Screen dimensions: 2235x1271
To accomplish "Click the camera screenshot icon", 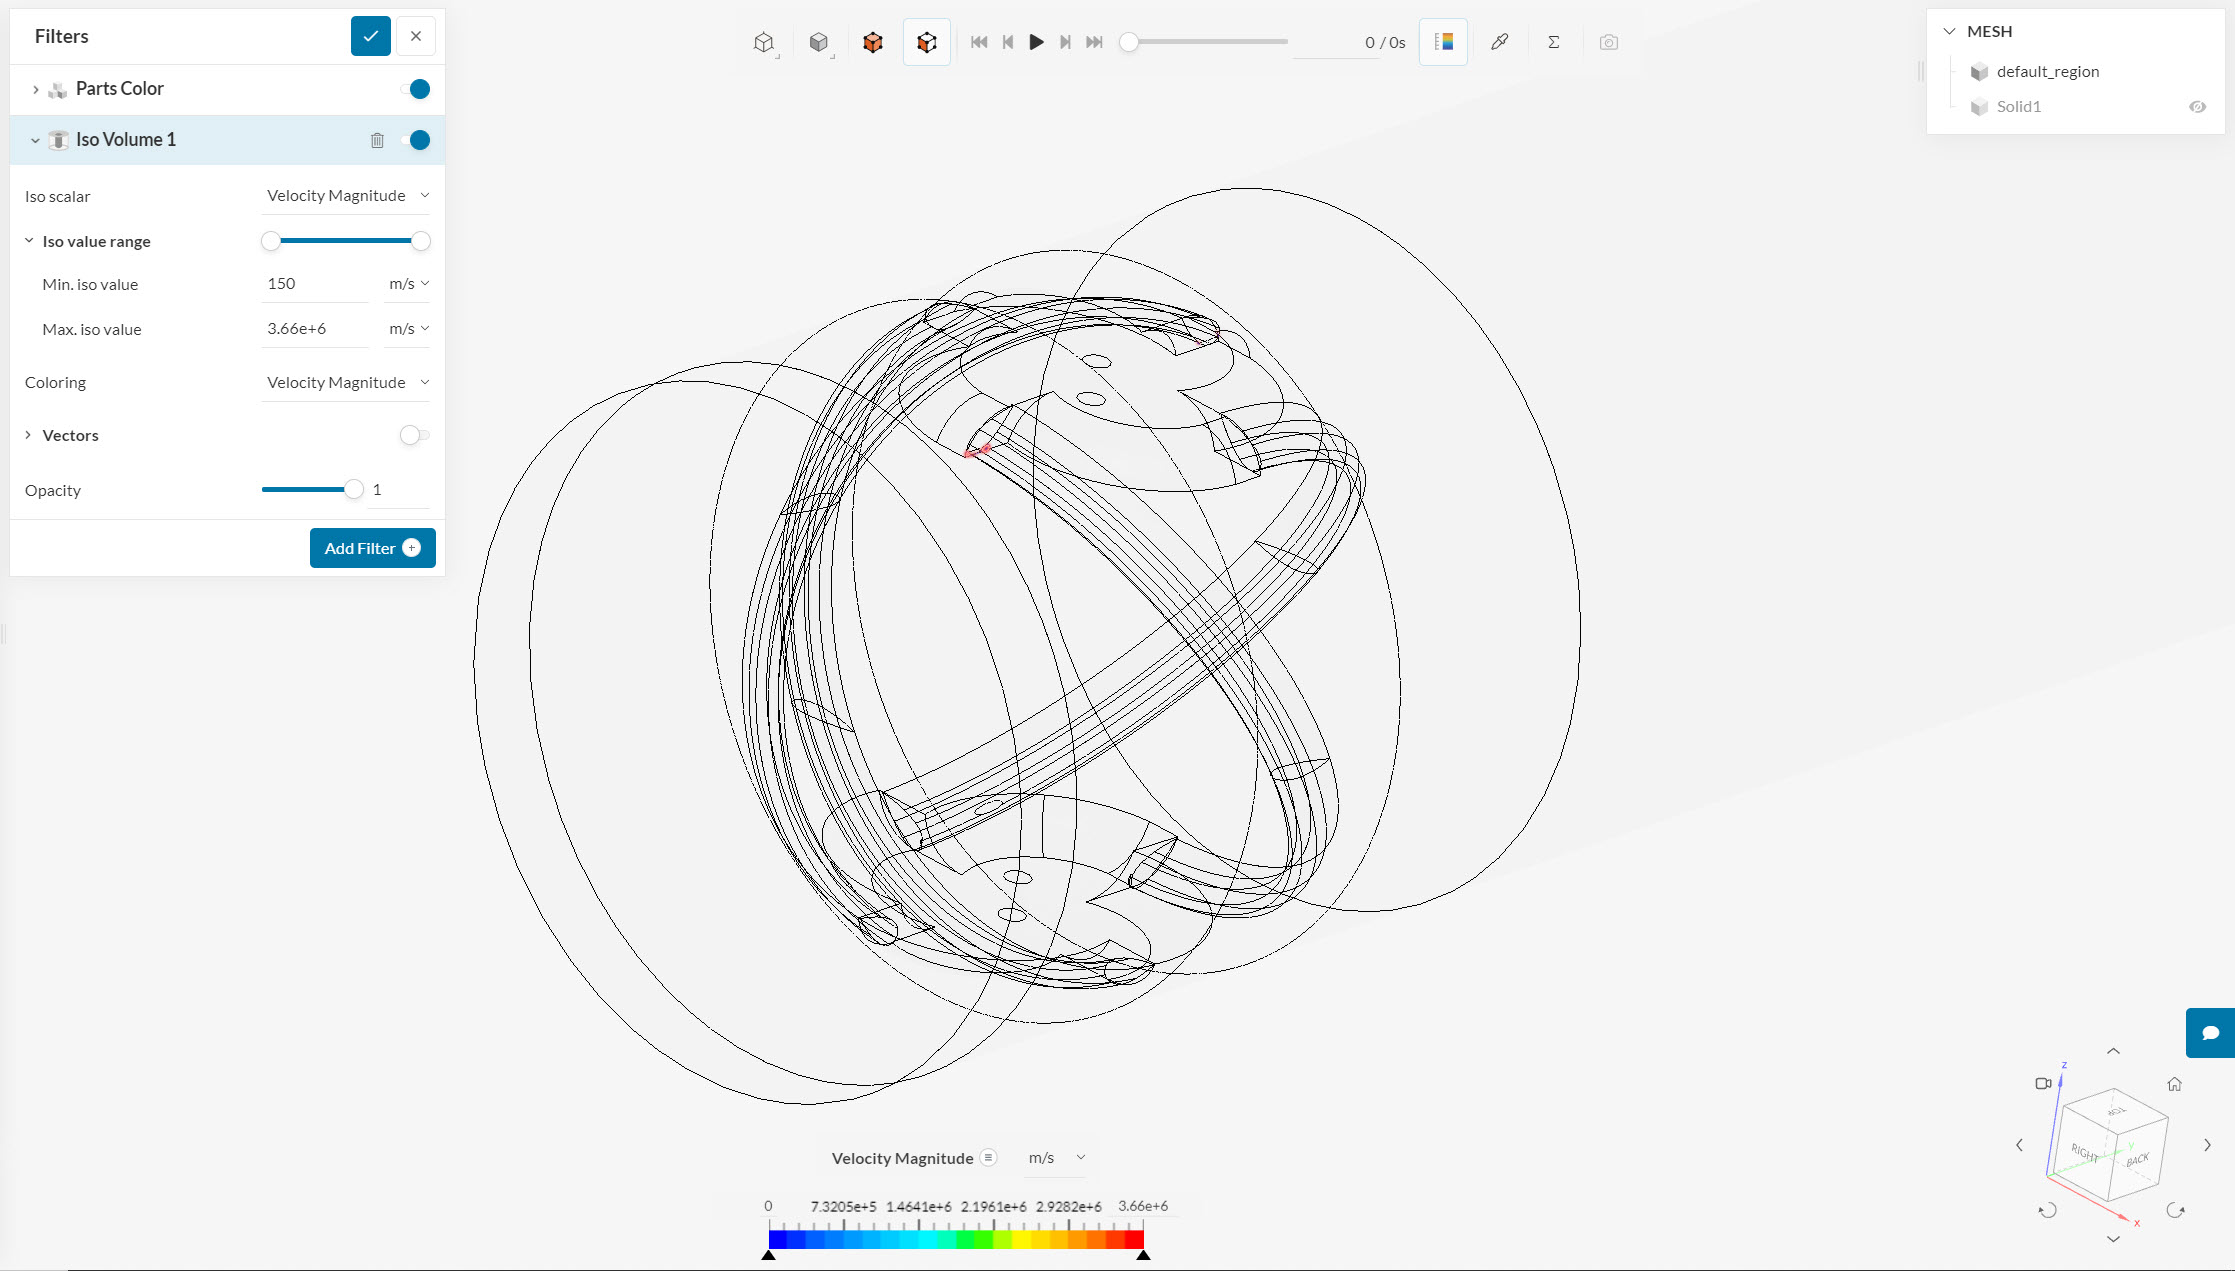I will coord(1608,42).
